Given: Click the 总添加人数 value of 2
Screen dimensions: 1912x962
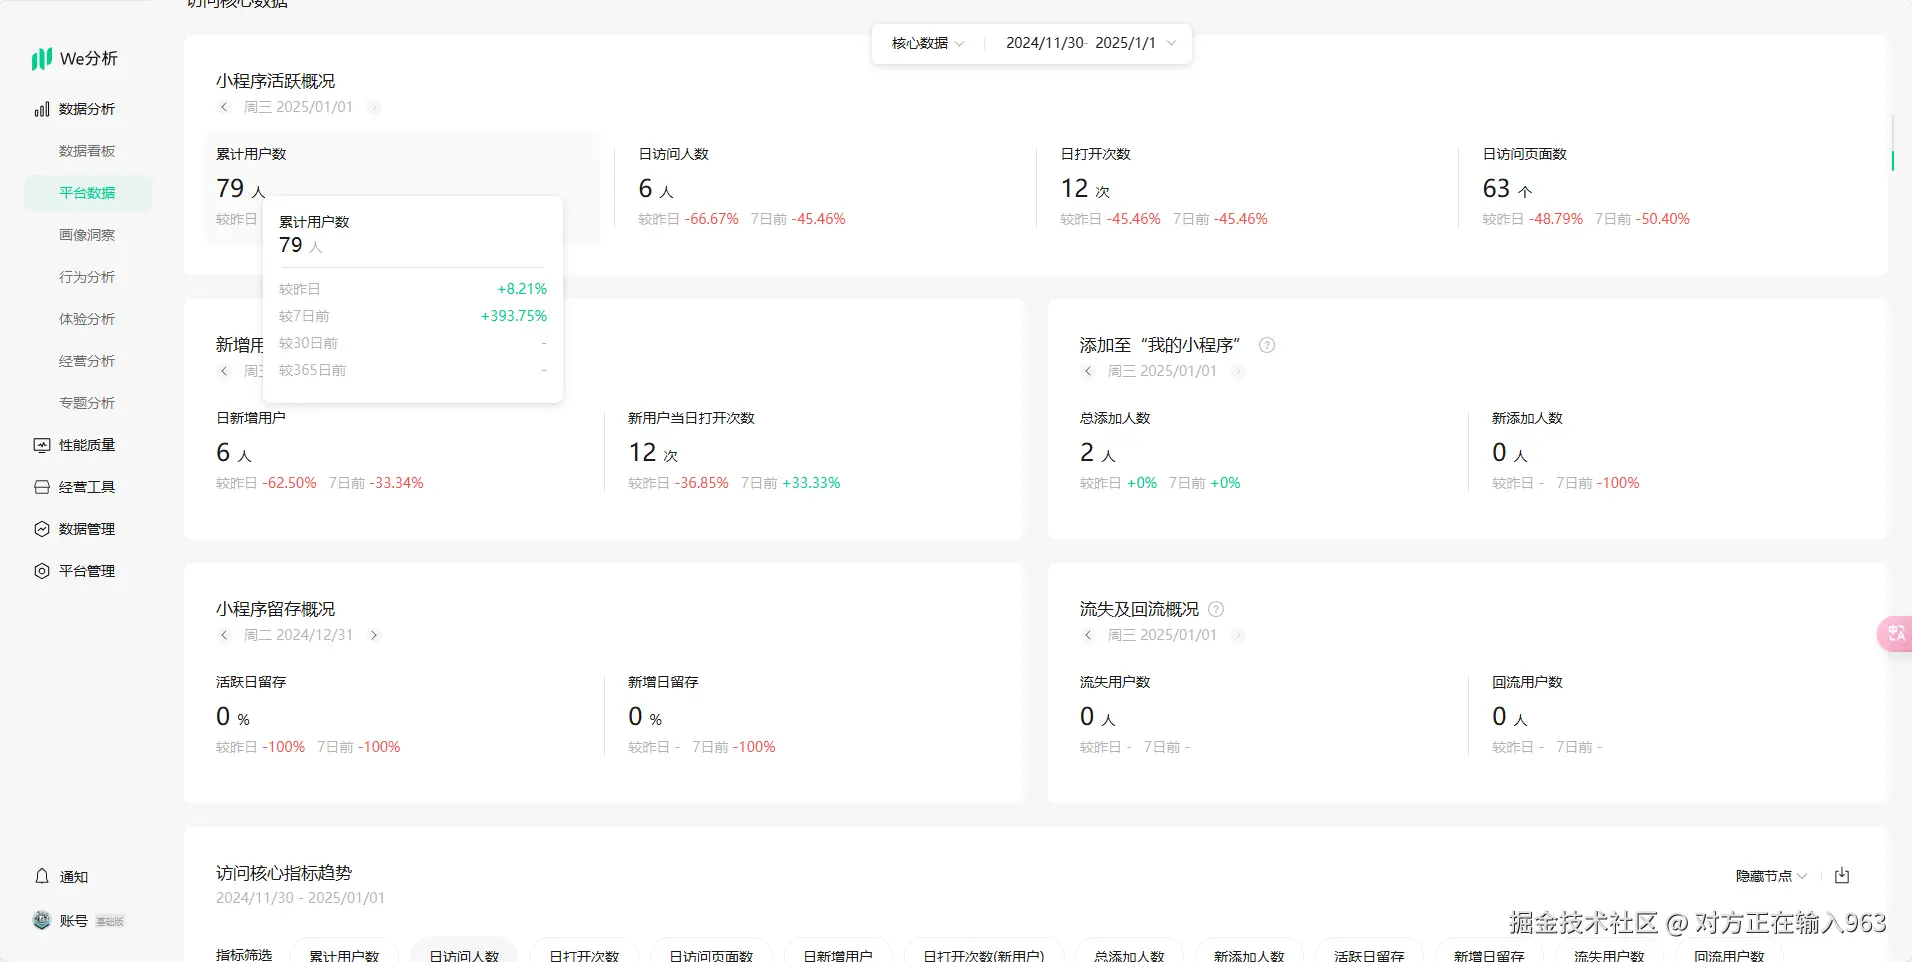Looking at the screenshot, I should (x=1087, y=452).
